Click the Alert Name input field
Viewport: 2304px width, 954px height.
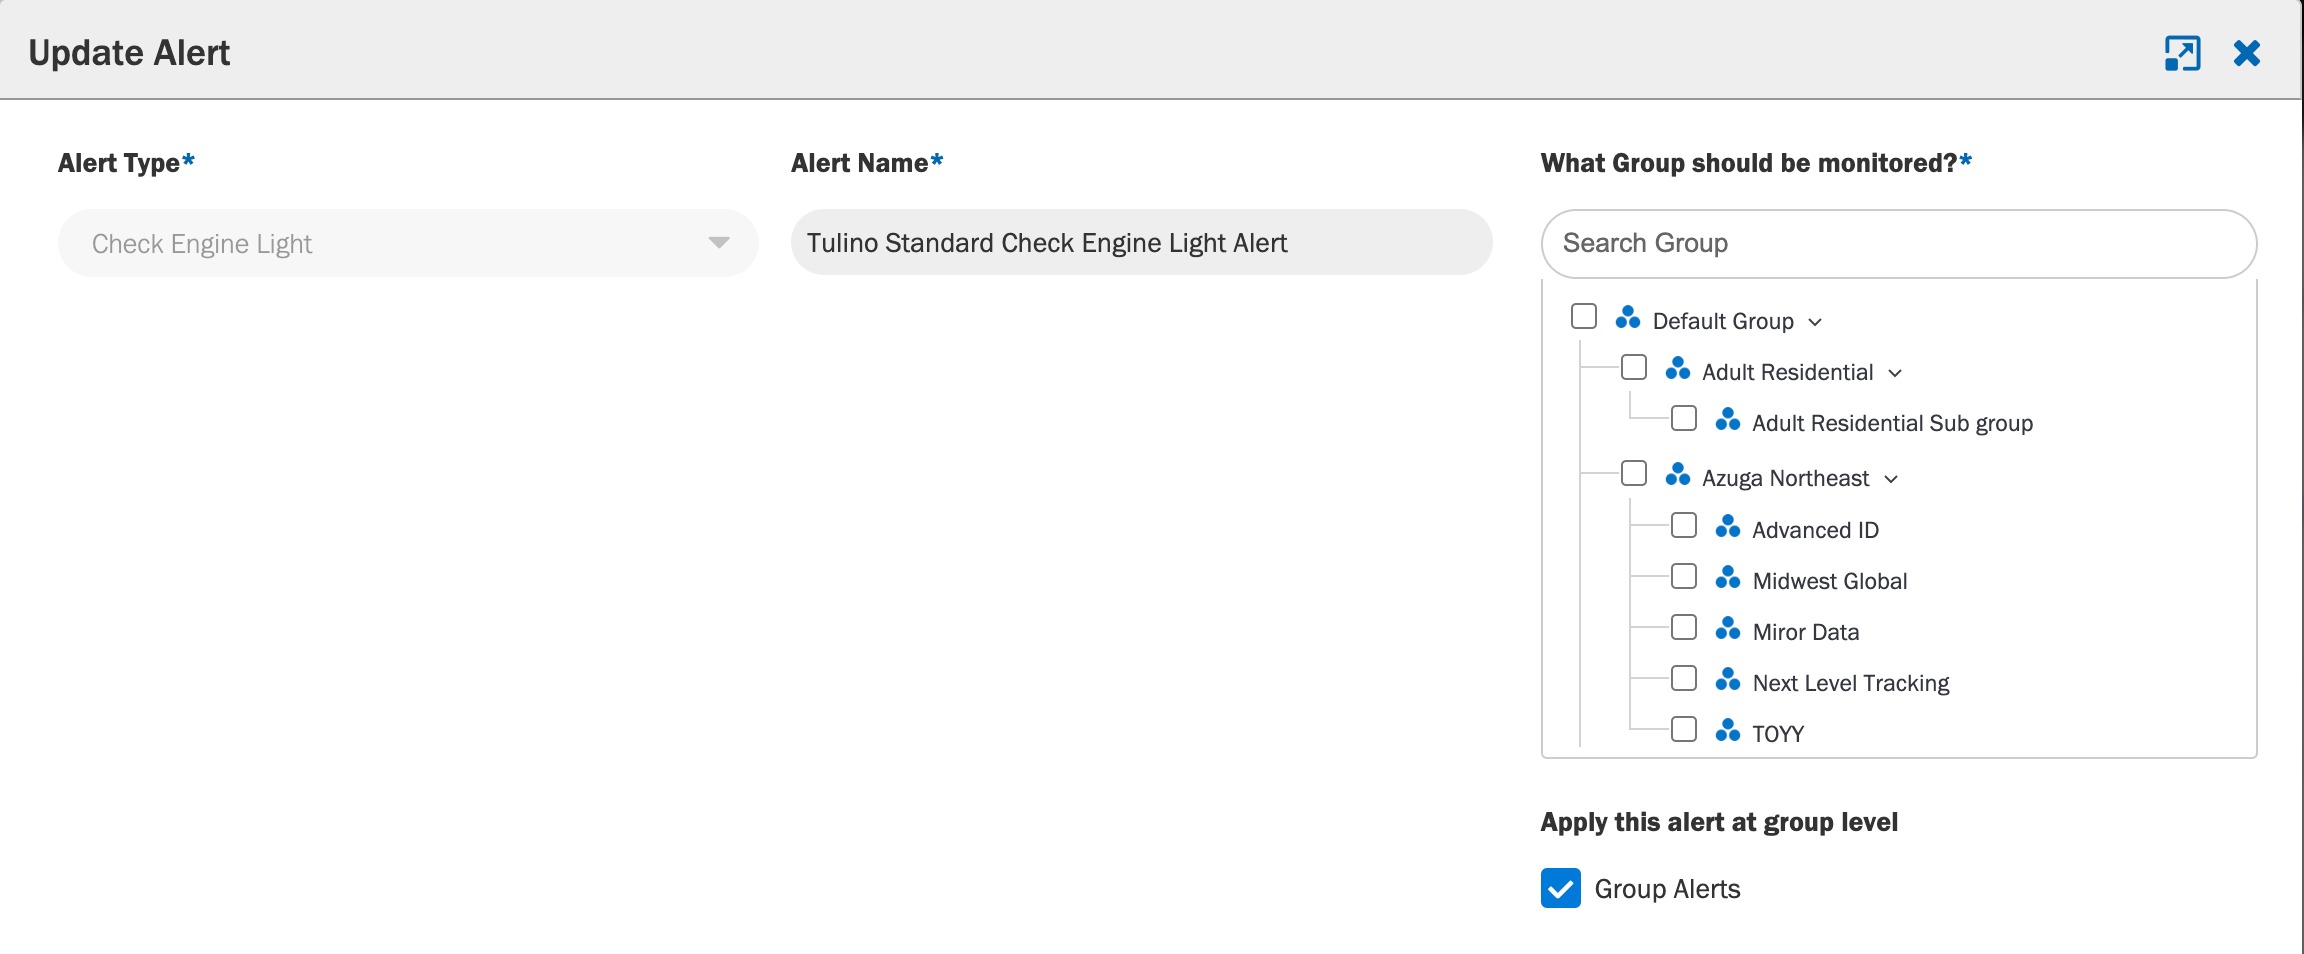point(1141,242)
